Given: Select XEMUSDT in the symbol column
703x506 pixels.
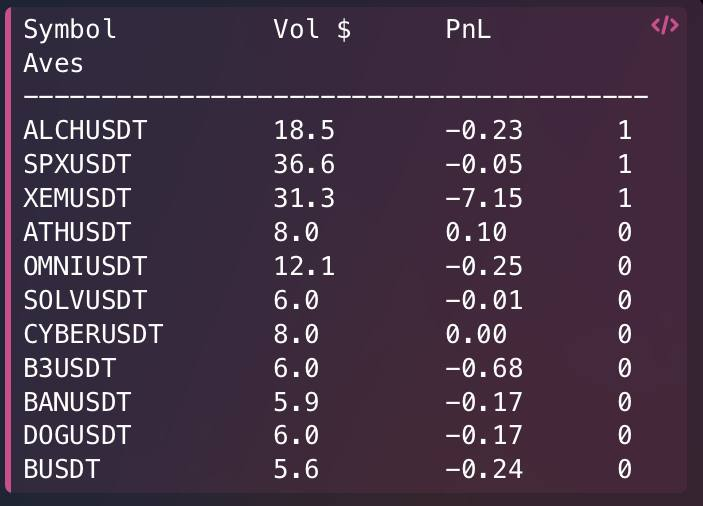Looking at the screenshot, I should point(78,199).
